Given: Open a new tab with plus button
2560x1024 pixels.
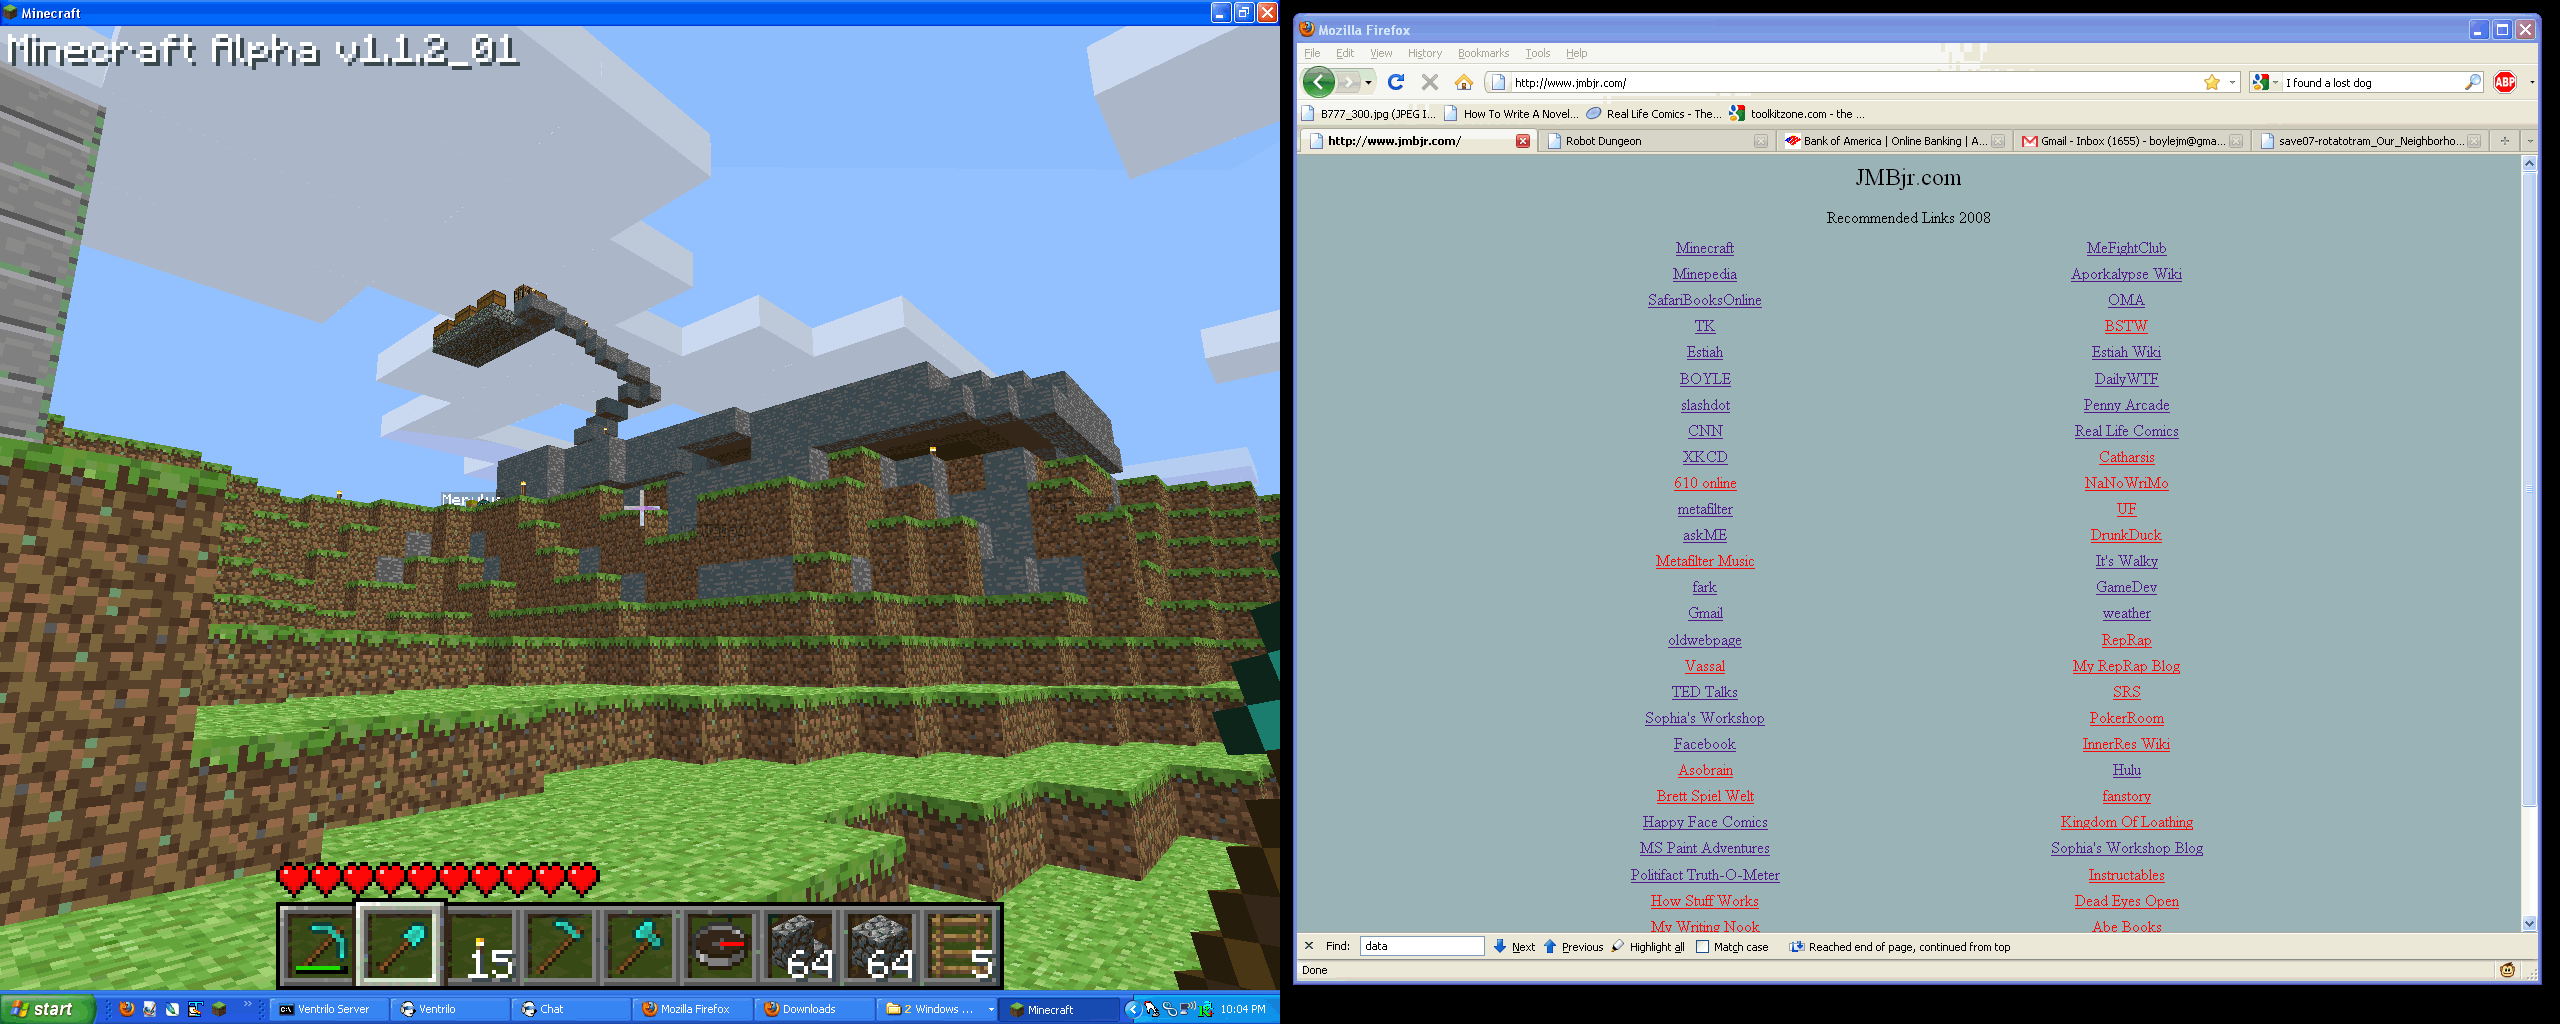Looking at the screenshot, I should tap(2505, 141).
